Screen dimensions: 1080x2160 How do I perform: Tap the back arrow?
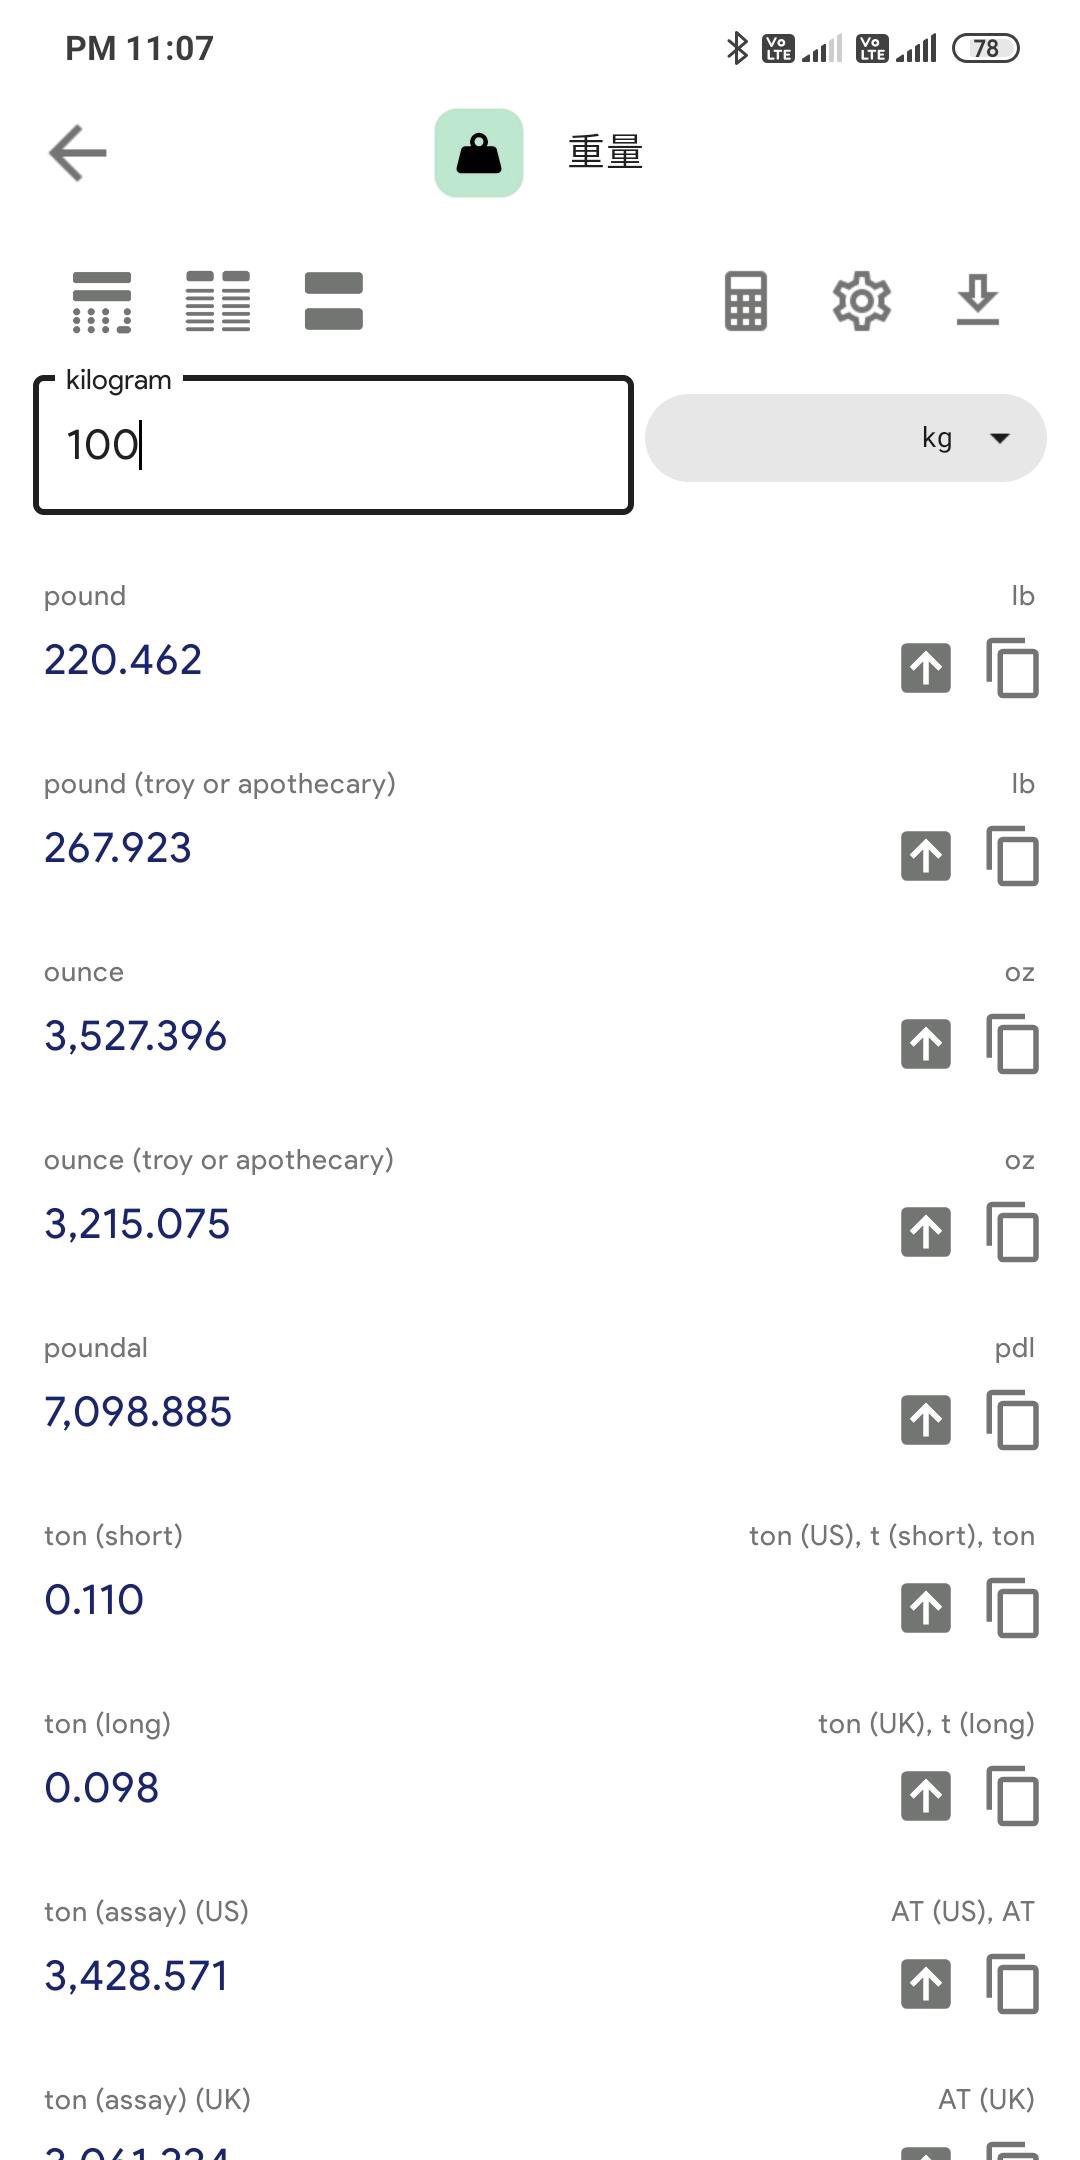click(x=78, y=153)
